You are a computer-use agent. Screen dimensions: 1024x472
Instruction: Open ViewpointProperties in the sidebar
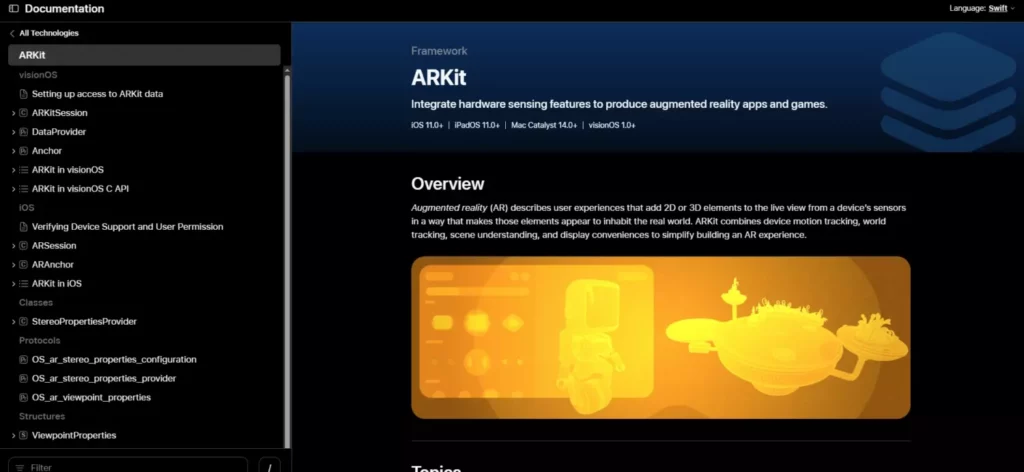tap(74, 435)
